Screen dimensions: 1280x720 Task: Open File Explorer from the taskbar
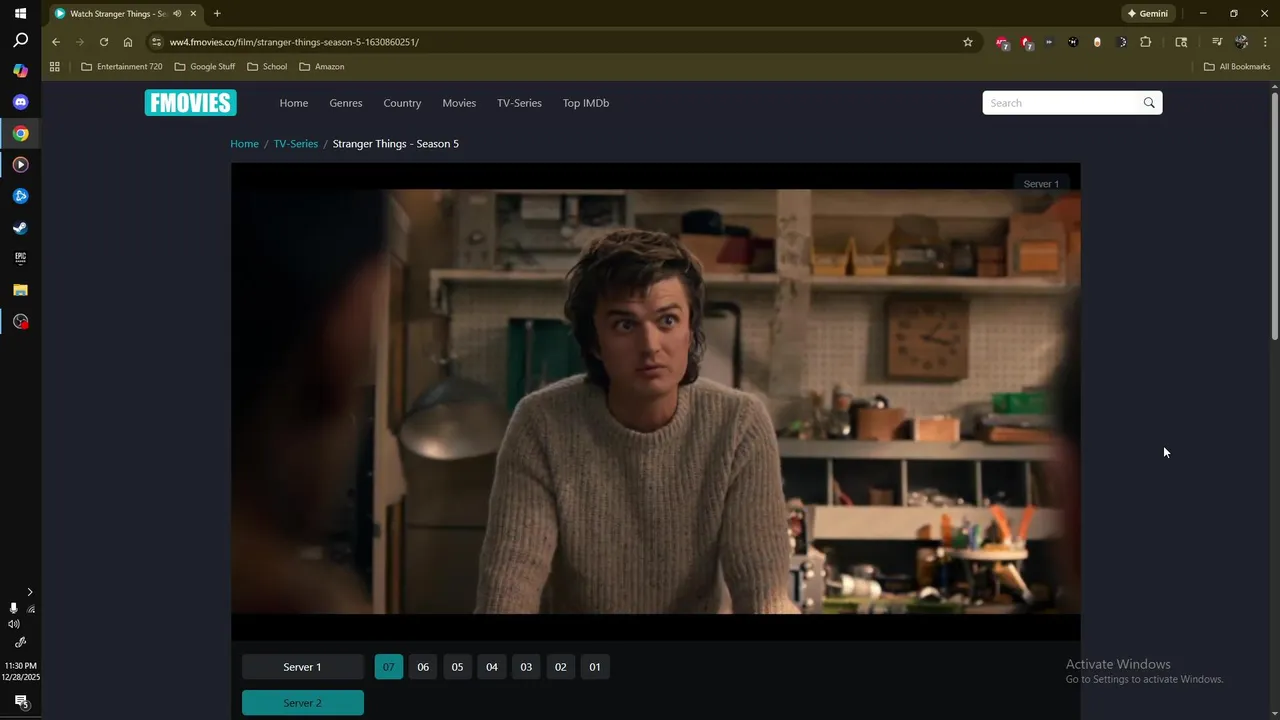coord(21,290)
